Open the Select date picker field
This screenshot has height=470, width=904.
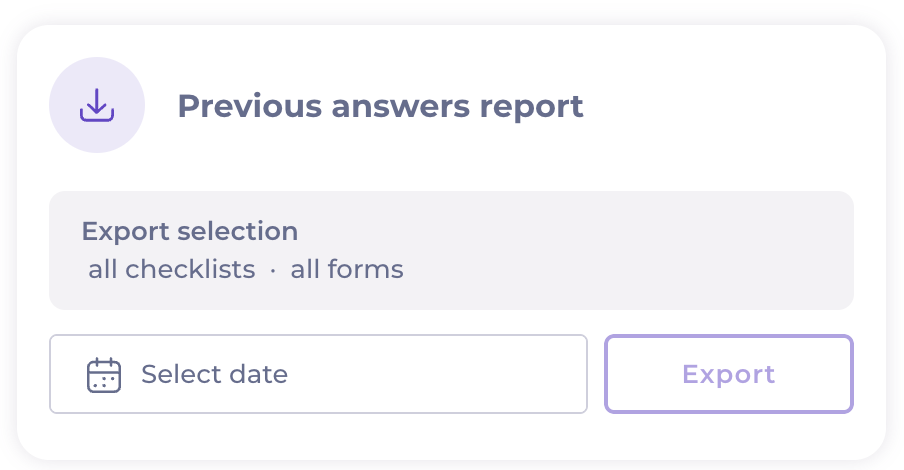[318, 374]
